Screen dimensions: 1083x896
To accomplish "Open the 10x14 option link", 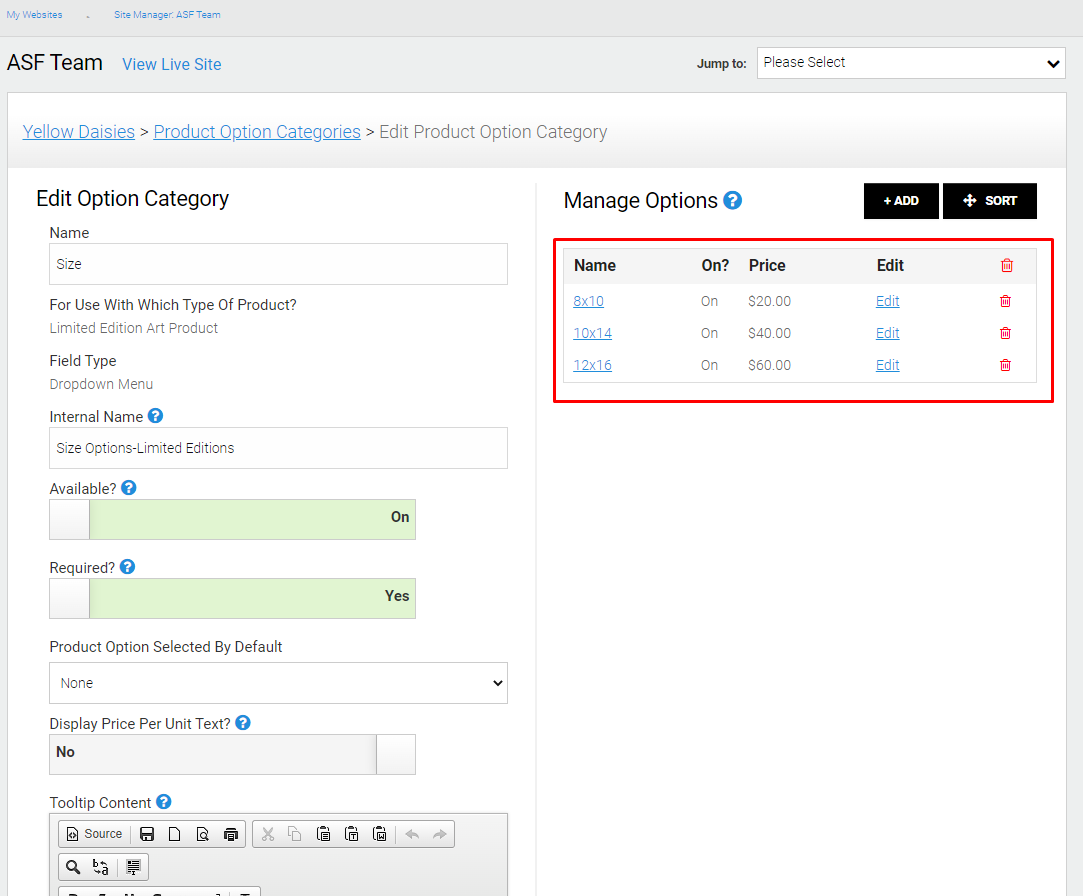I will tap(592, 333).
